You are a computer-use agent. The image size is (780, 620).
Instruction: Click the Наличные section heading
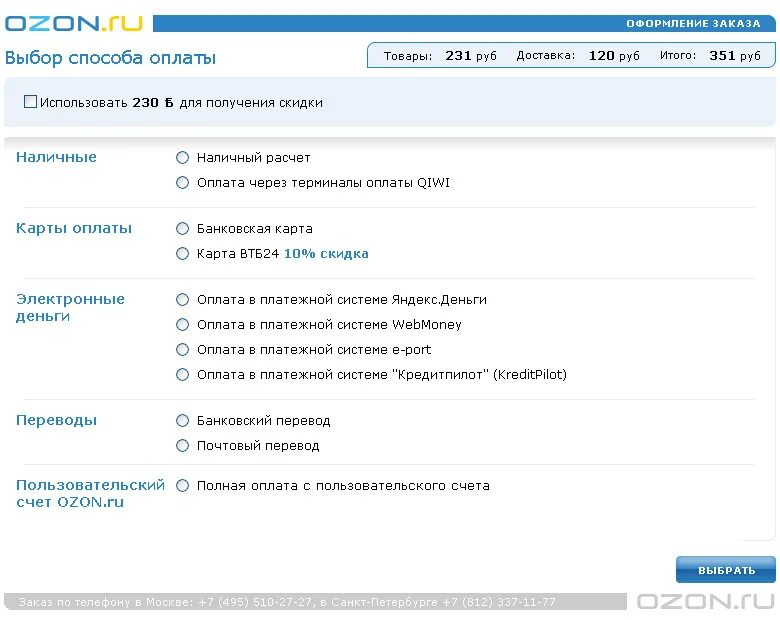[56, 157]
